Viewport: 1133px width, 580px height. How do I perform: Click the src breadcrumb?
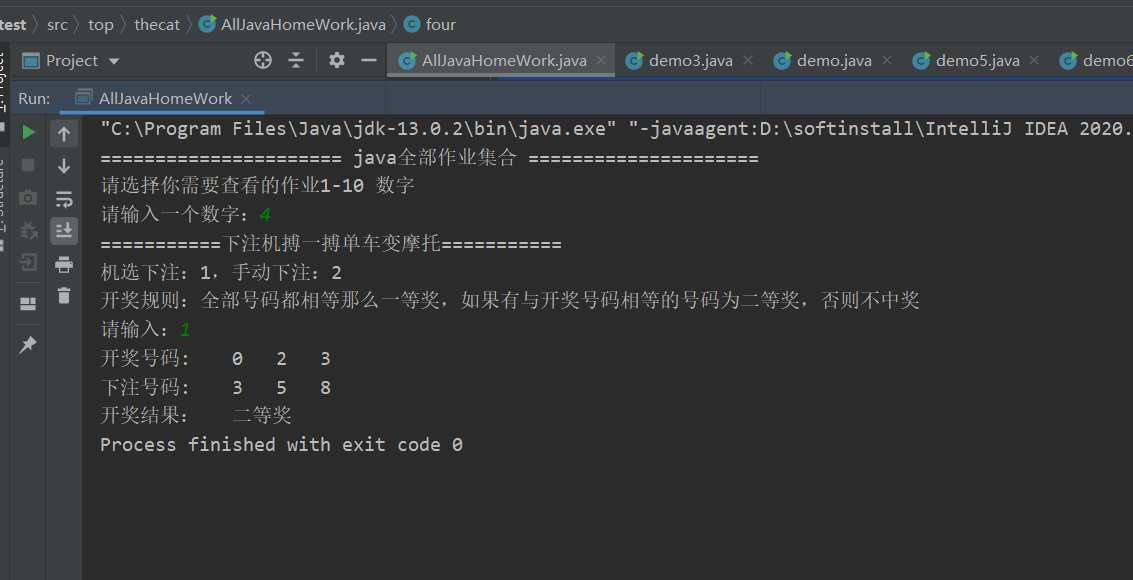57,25
